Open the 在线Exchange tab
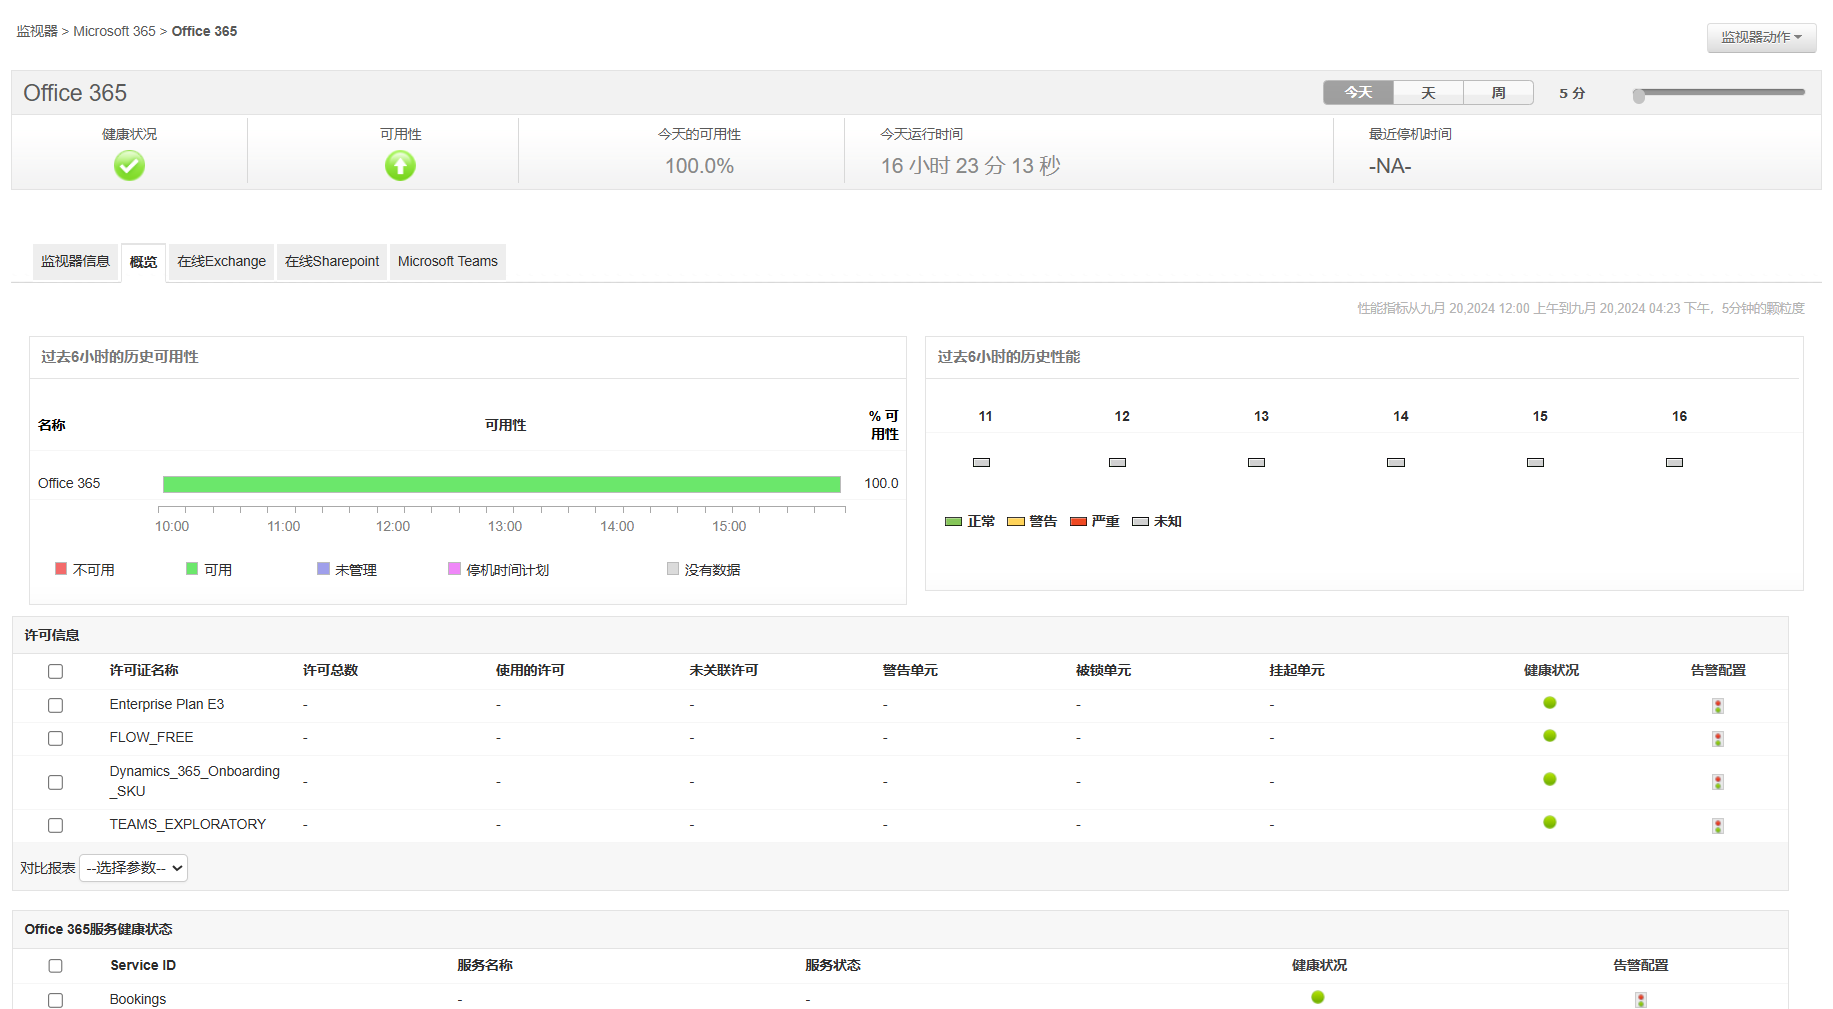This screenshot has height=1009, width=1833. [x=221, y=261]
